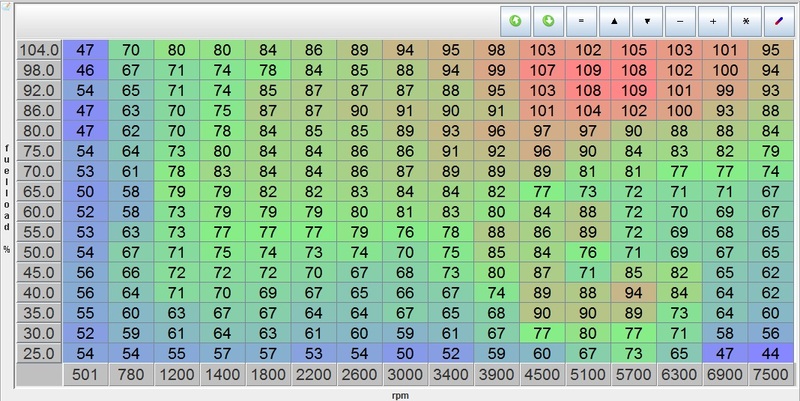
Task: Select the 6900 rpm column header
Action: [x=724, y=375]
